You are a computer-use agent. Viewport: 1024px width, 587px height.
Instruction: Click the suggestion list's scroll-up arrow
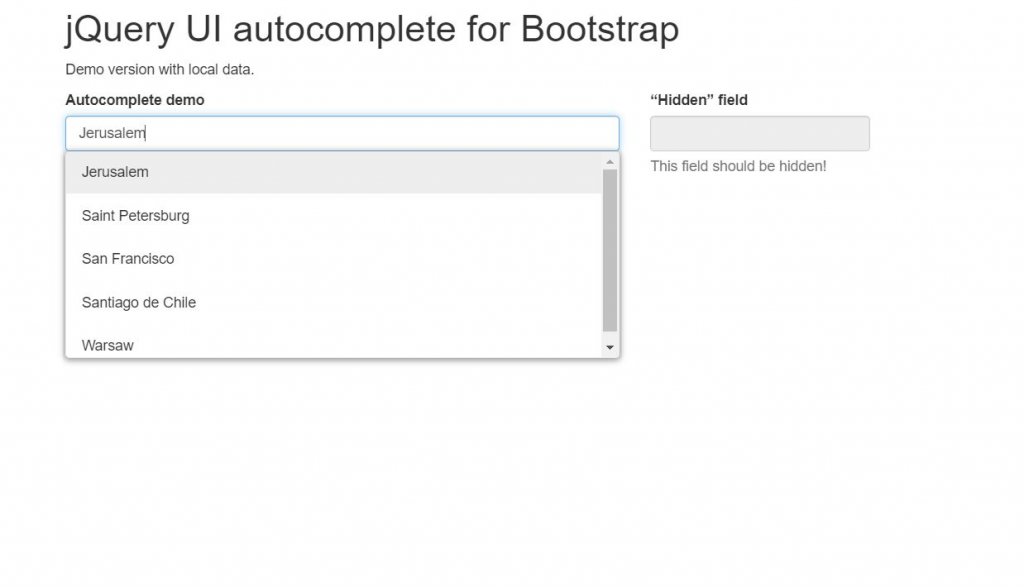(611, 162)
